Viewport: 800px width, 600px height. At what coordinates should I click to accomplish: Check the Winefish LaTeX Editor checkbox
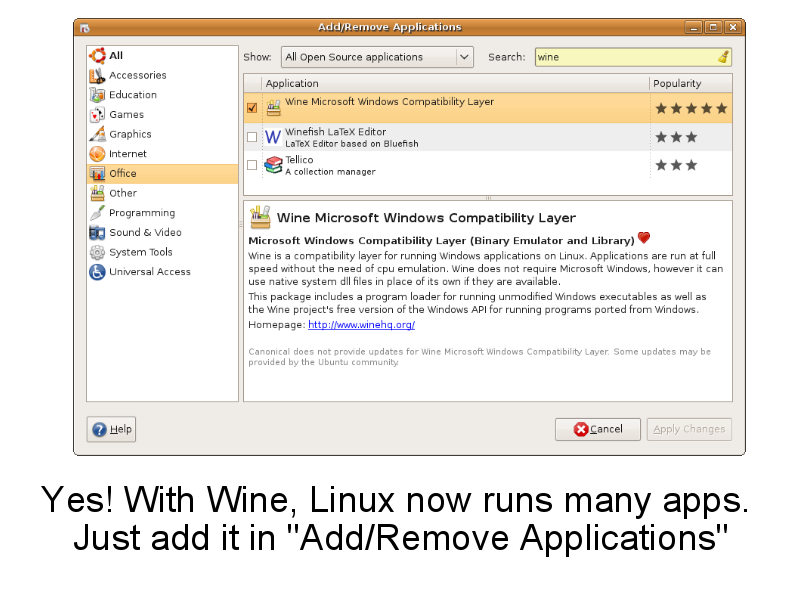252,137
